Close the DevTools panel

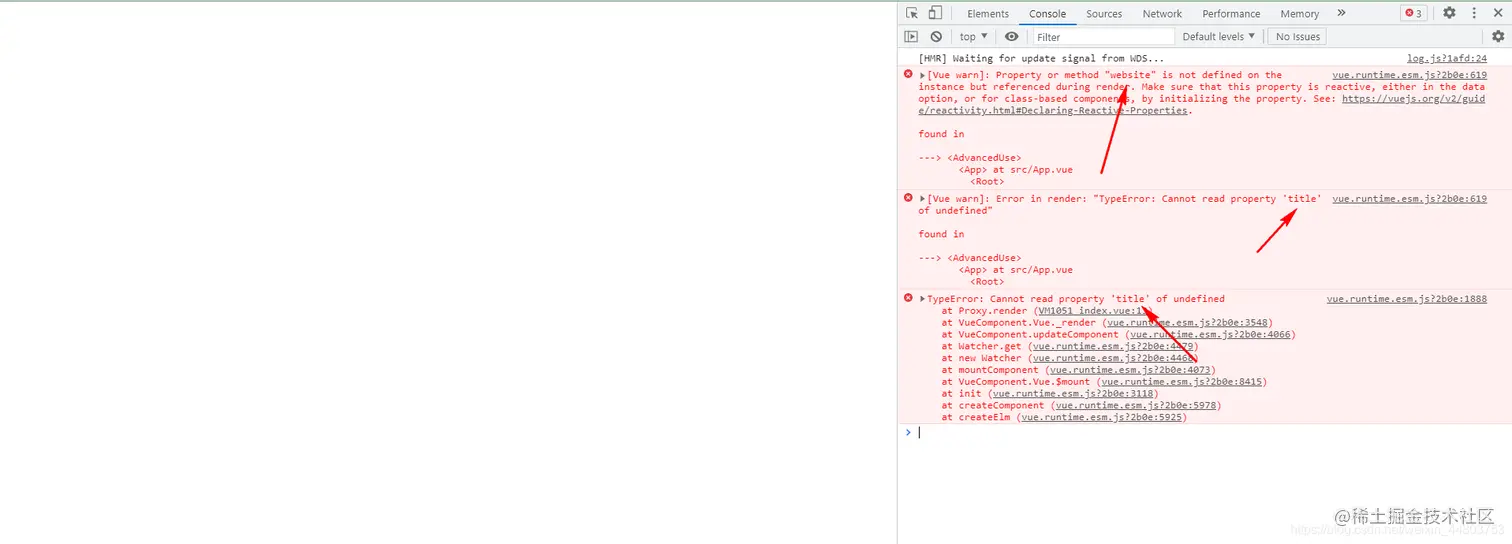point(1498,13)
